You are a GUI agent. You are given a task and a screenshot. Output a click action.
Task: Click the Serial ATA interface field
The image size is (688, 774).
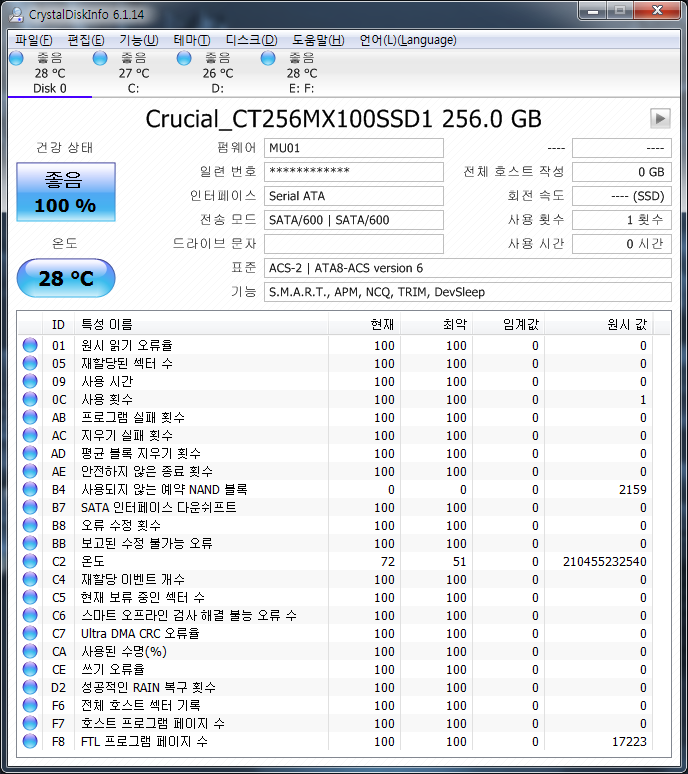(x=353, y=196)
